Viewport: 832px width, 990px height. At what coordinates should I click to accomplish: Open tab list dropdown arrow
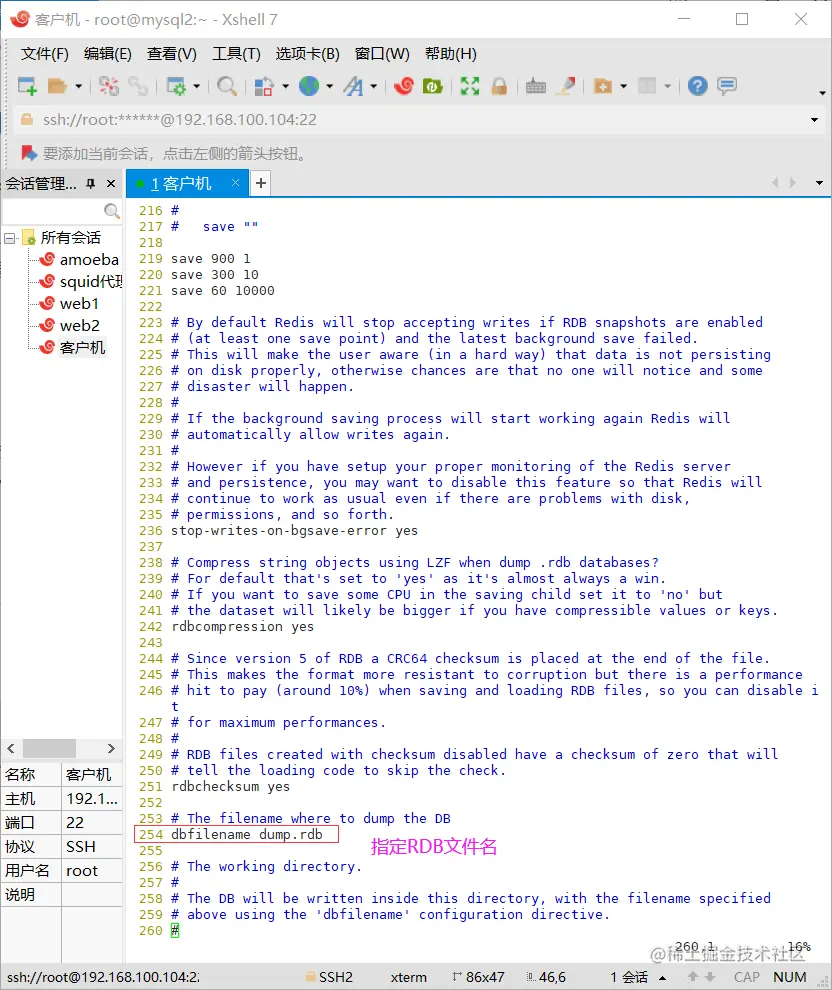(x=819, y=183)
